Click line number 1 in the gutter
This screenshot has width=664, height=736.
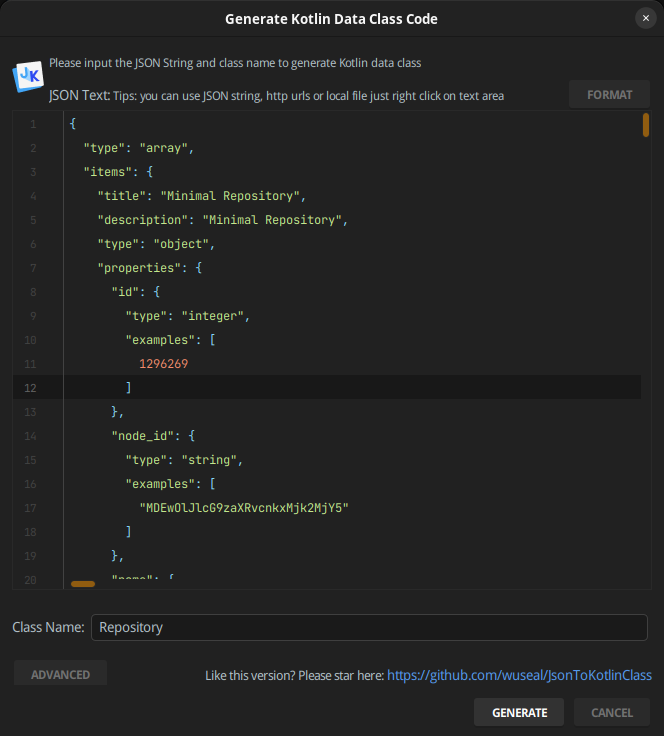coord(33,124)
